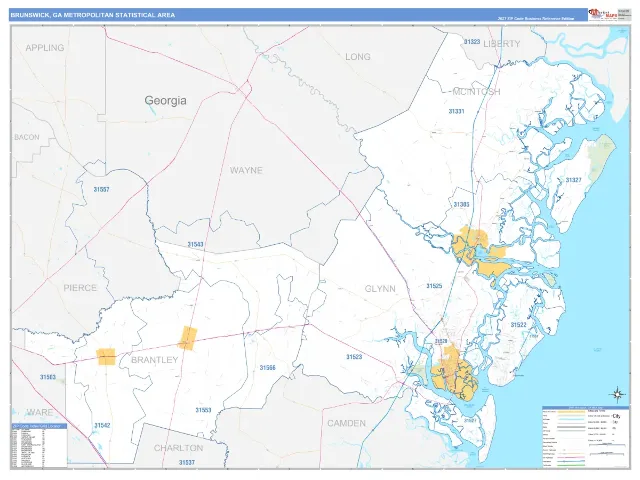Screen dimensions: 640x480
Task: Select ZIP code label 31323
Action: point(472,42)
